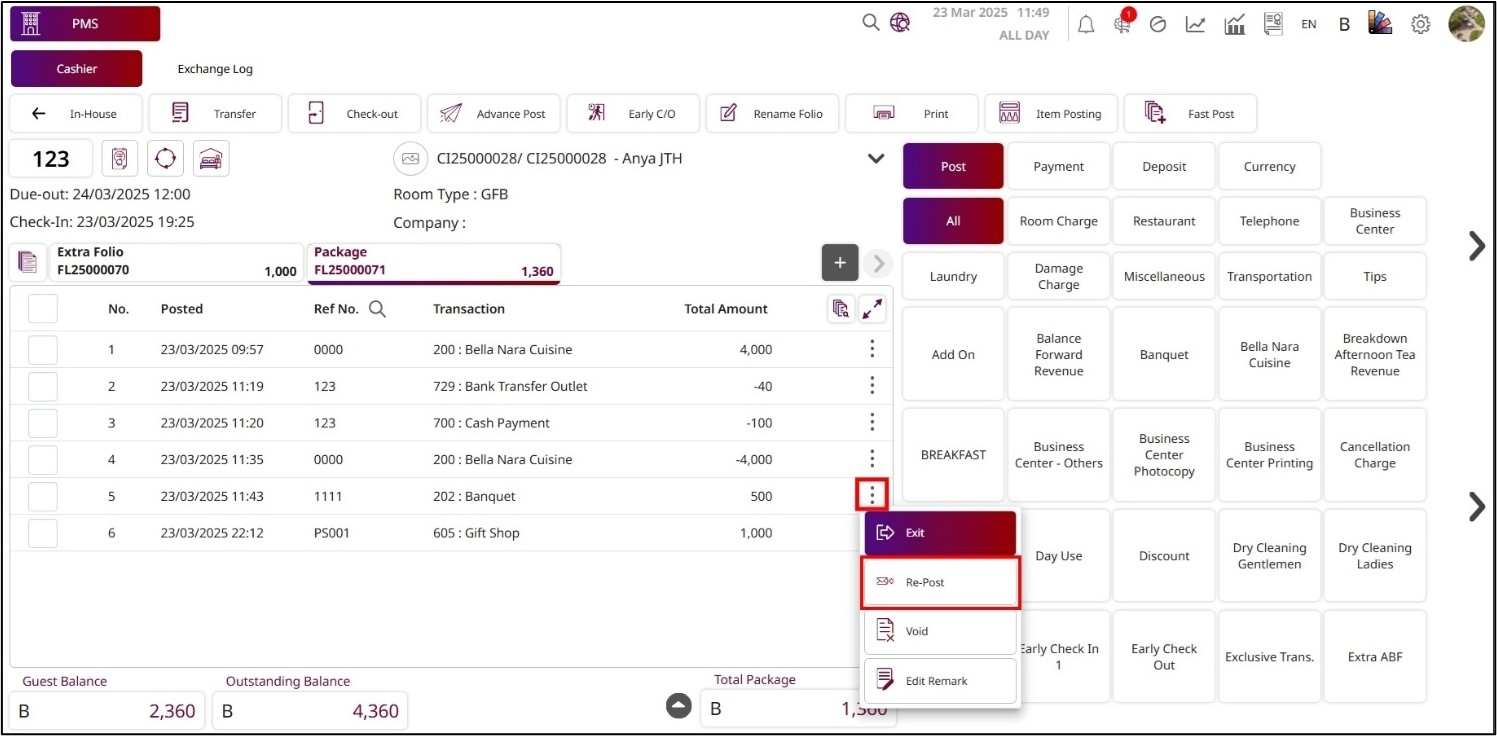Open the settings gear icon
Screen dimensions: 1497x736
[x=1420, y=25]
